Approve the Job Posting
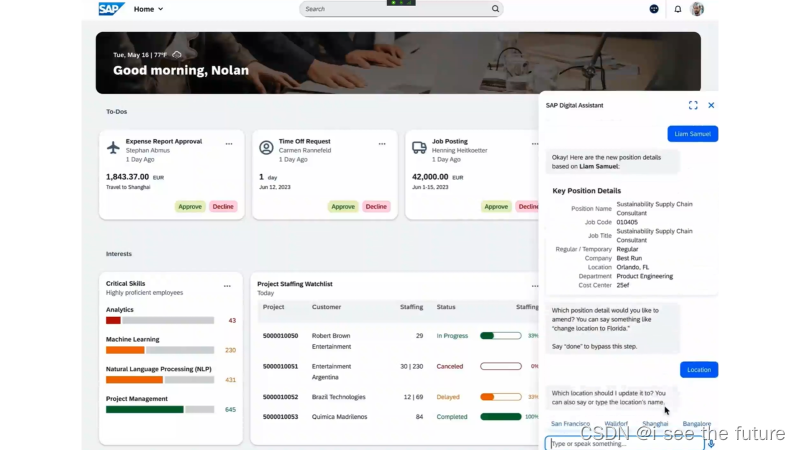 pyautogui.click(x=496, y=207)
